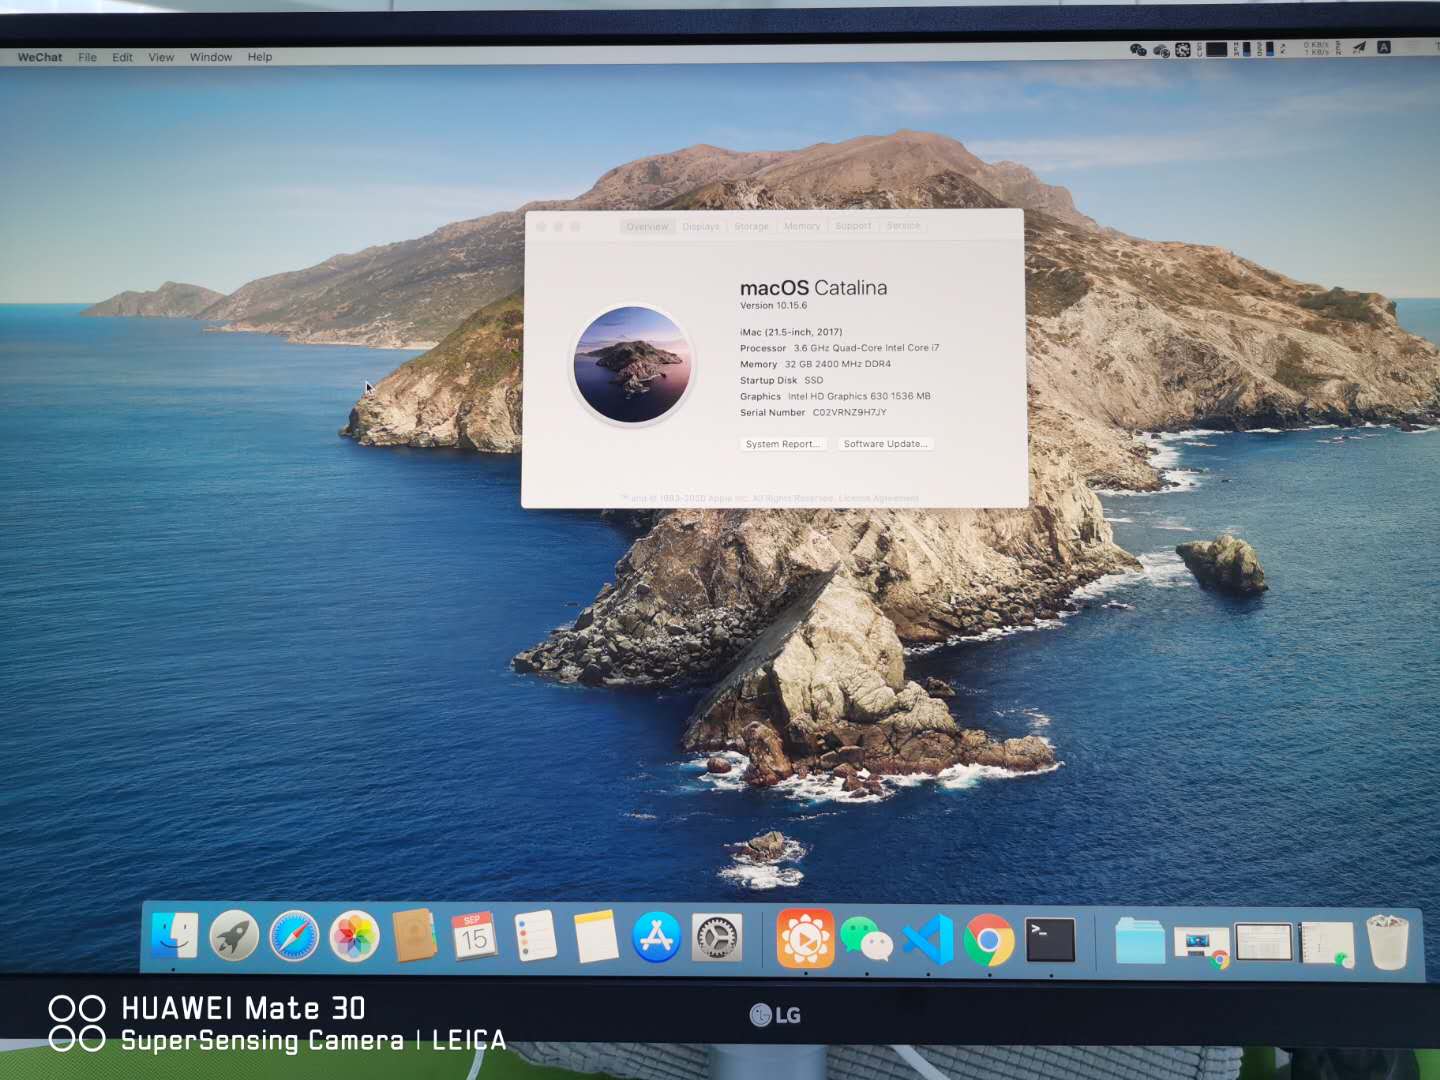Switch to WeChat from the dock
This screenshot has width=1440, height=1080.
point(866,940)
